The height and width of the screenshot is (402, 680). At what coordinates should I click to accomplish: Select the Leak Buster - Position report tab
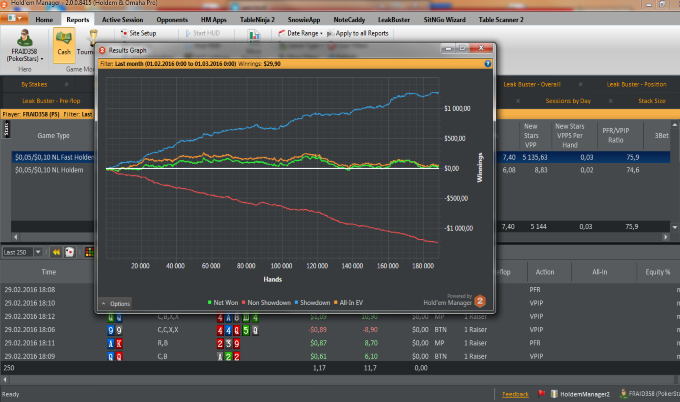(636, 84)
